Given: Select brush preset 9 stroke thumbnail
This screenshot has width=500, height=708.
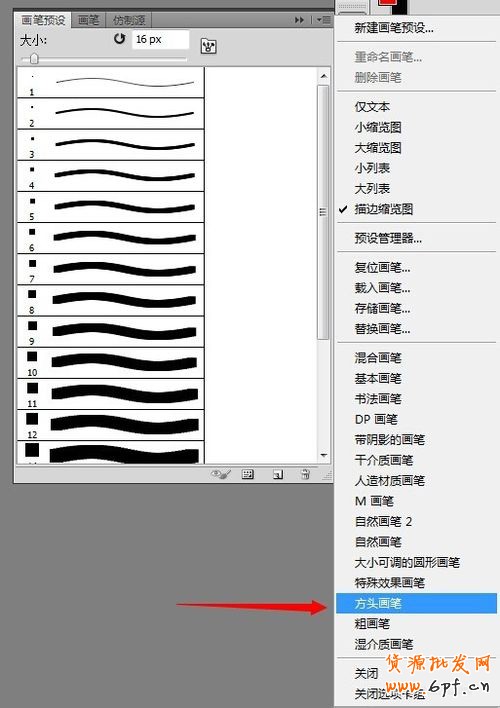Looking at the screenshot, I should coord(111,331).
